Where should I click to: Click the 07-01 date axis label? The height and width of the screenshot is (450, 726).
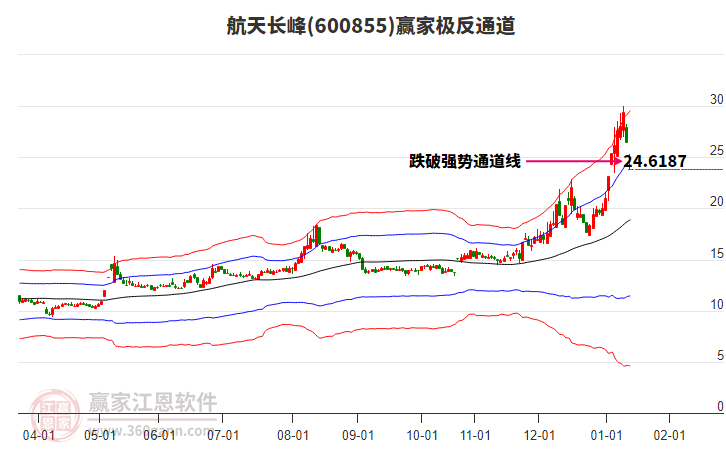pos(223,436)
